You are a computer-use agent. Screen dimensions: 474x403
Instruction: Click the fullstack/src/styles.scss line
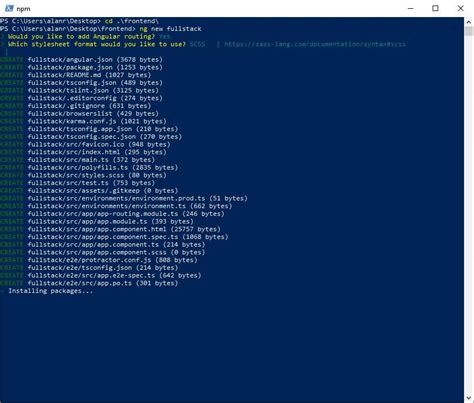(83, 175)
